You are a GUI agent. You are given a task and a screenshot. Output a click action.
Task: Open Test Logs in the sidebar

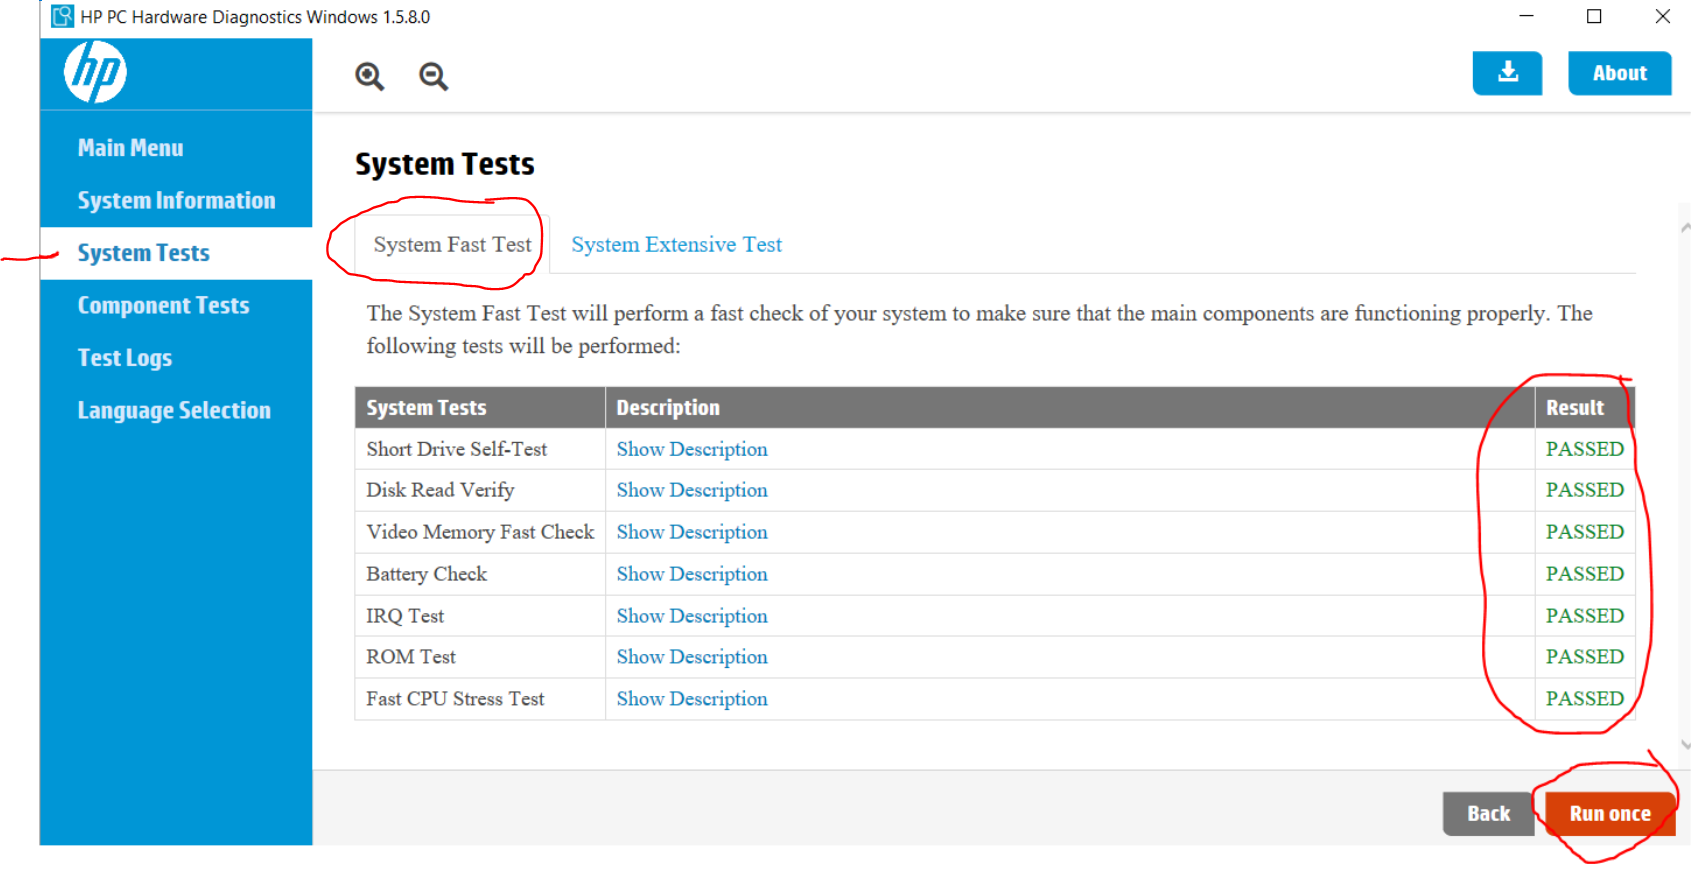pos(125,358)
